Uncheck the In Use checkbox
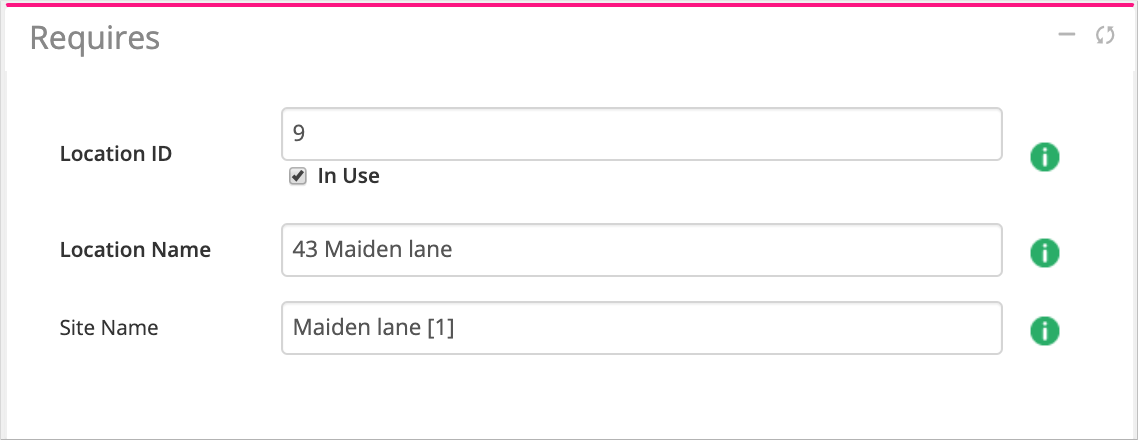Image resolution: width=1138 pixels, height=440 pixels. pos(297,176)
